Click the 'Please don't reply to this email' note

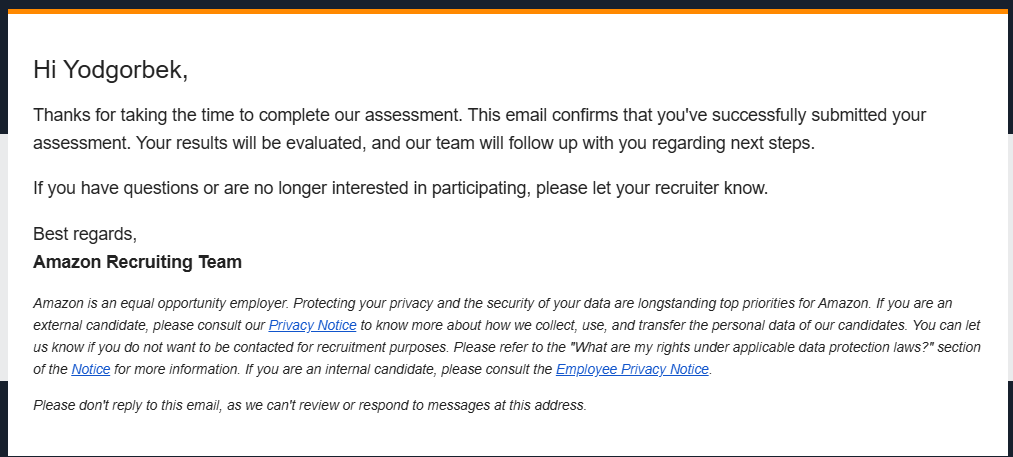tap(310, 406)
